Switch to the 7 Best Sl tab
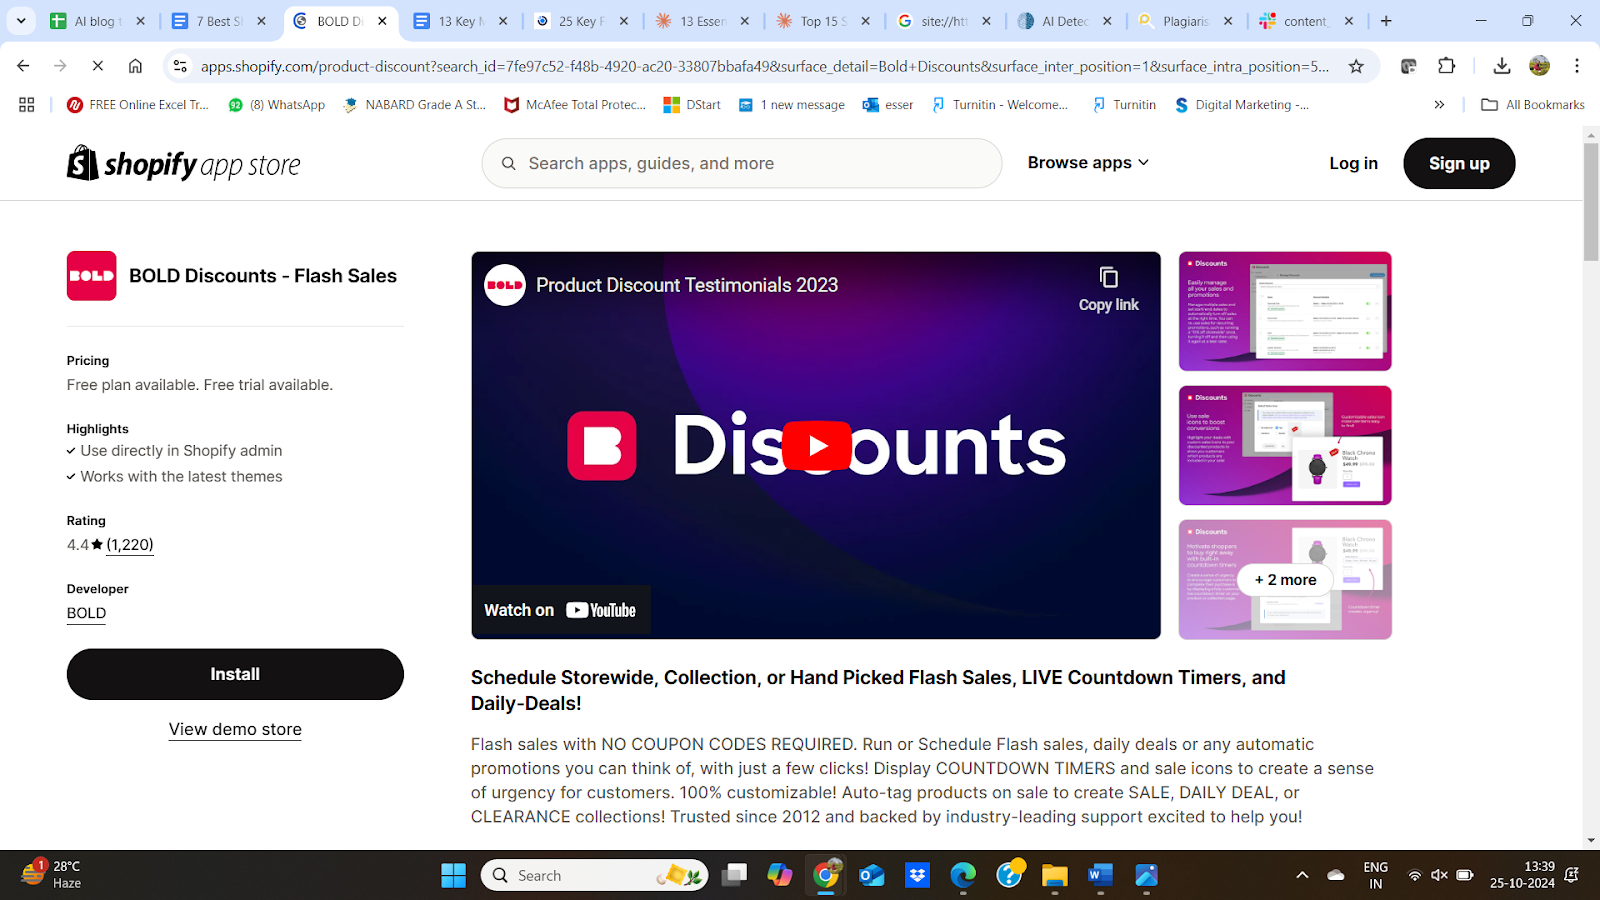 (219, 20)
